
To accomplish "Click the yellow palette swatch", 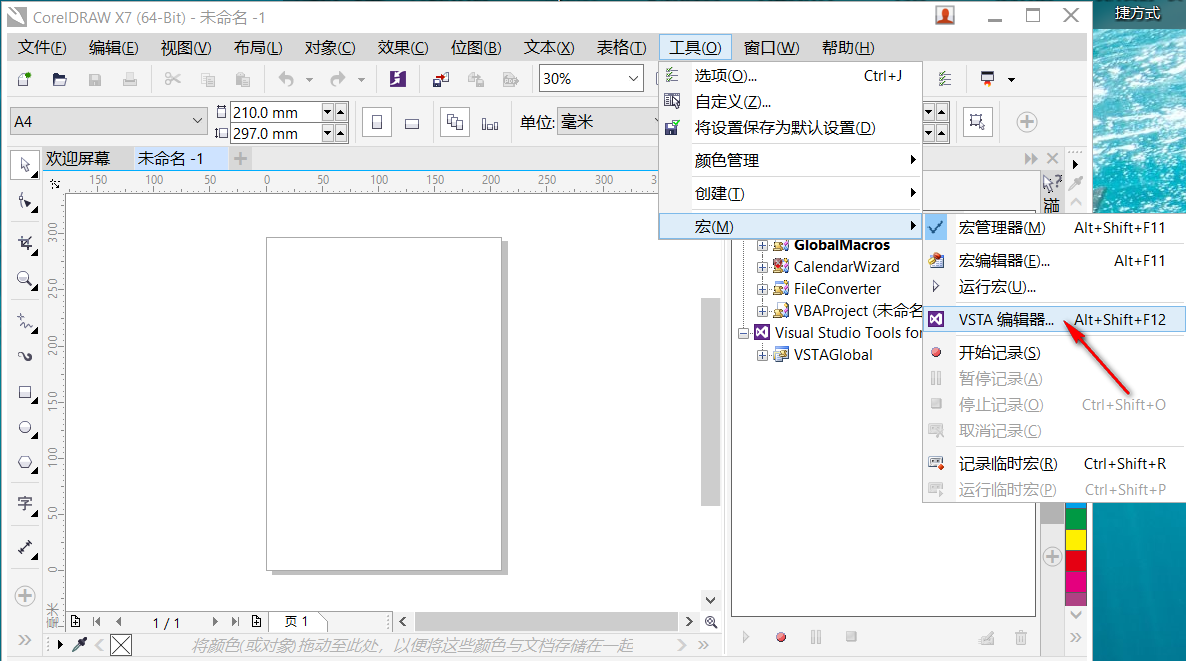I will [x=1076, y=539].
